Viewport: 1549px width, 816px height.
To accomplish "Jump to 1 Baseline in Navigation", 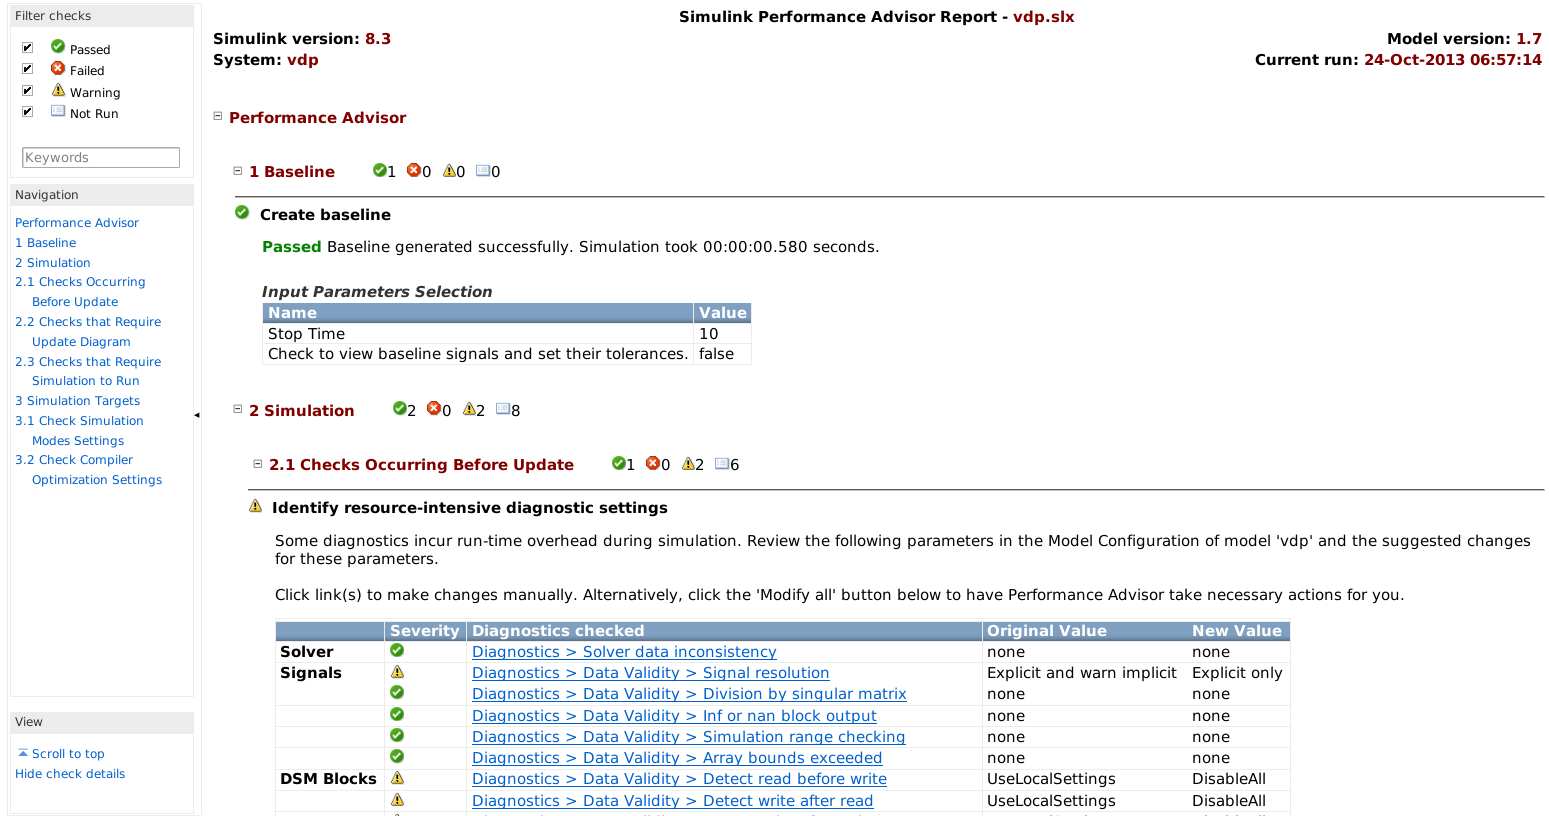I will point(46,243).
